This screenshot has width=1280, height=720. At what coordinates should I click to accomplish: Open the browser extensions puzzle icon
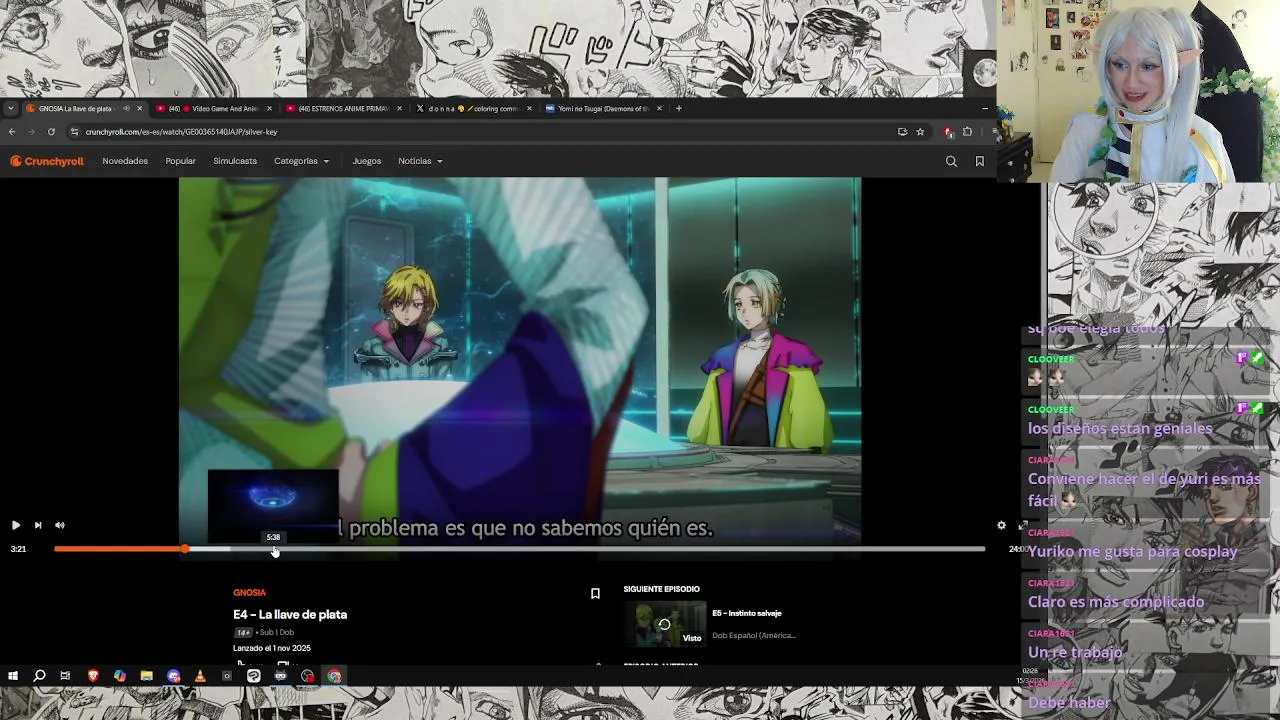tap(967, 132)
